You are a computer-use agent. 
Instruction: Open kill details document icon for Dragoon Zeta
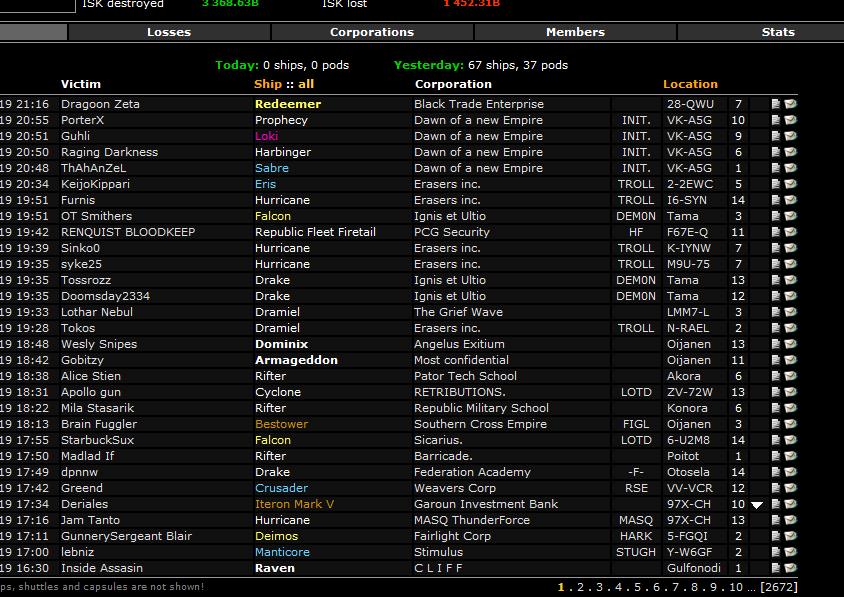[776, 104]
